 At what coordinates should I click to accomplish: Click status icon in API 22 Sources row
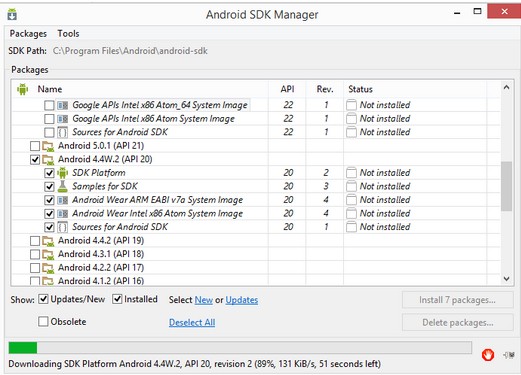click(351, 132)
